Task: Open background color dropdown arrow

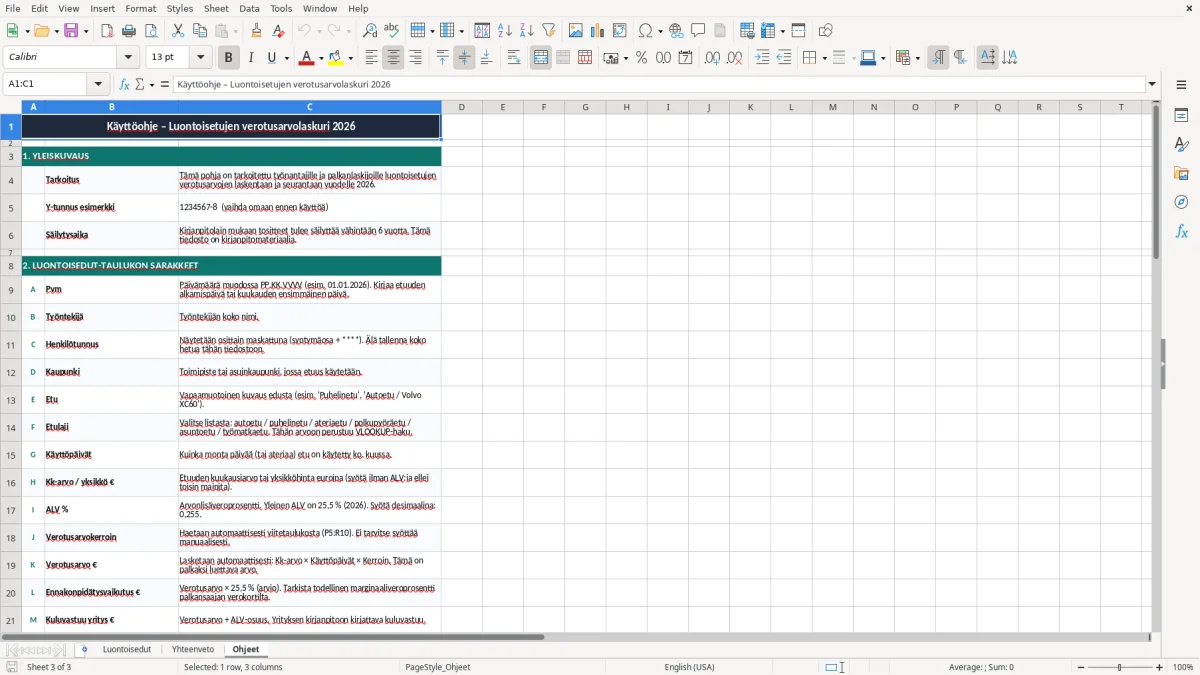Action: pos(351,58)
